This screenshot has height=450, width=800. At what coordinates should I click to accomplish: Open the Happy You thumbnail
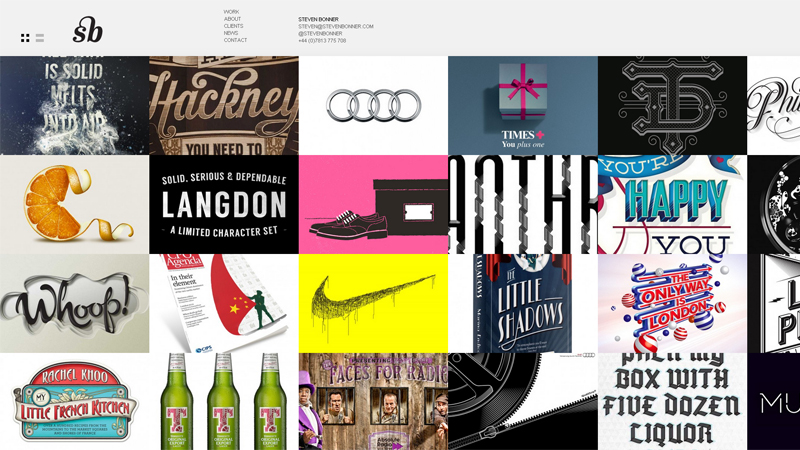point(672,205)
